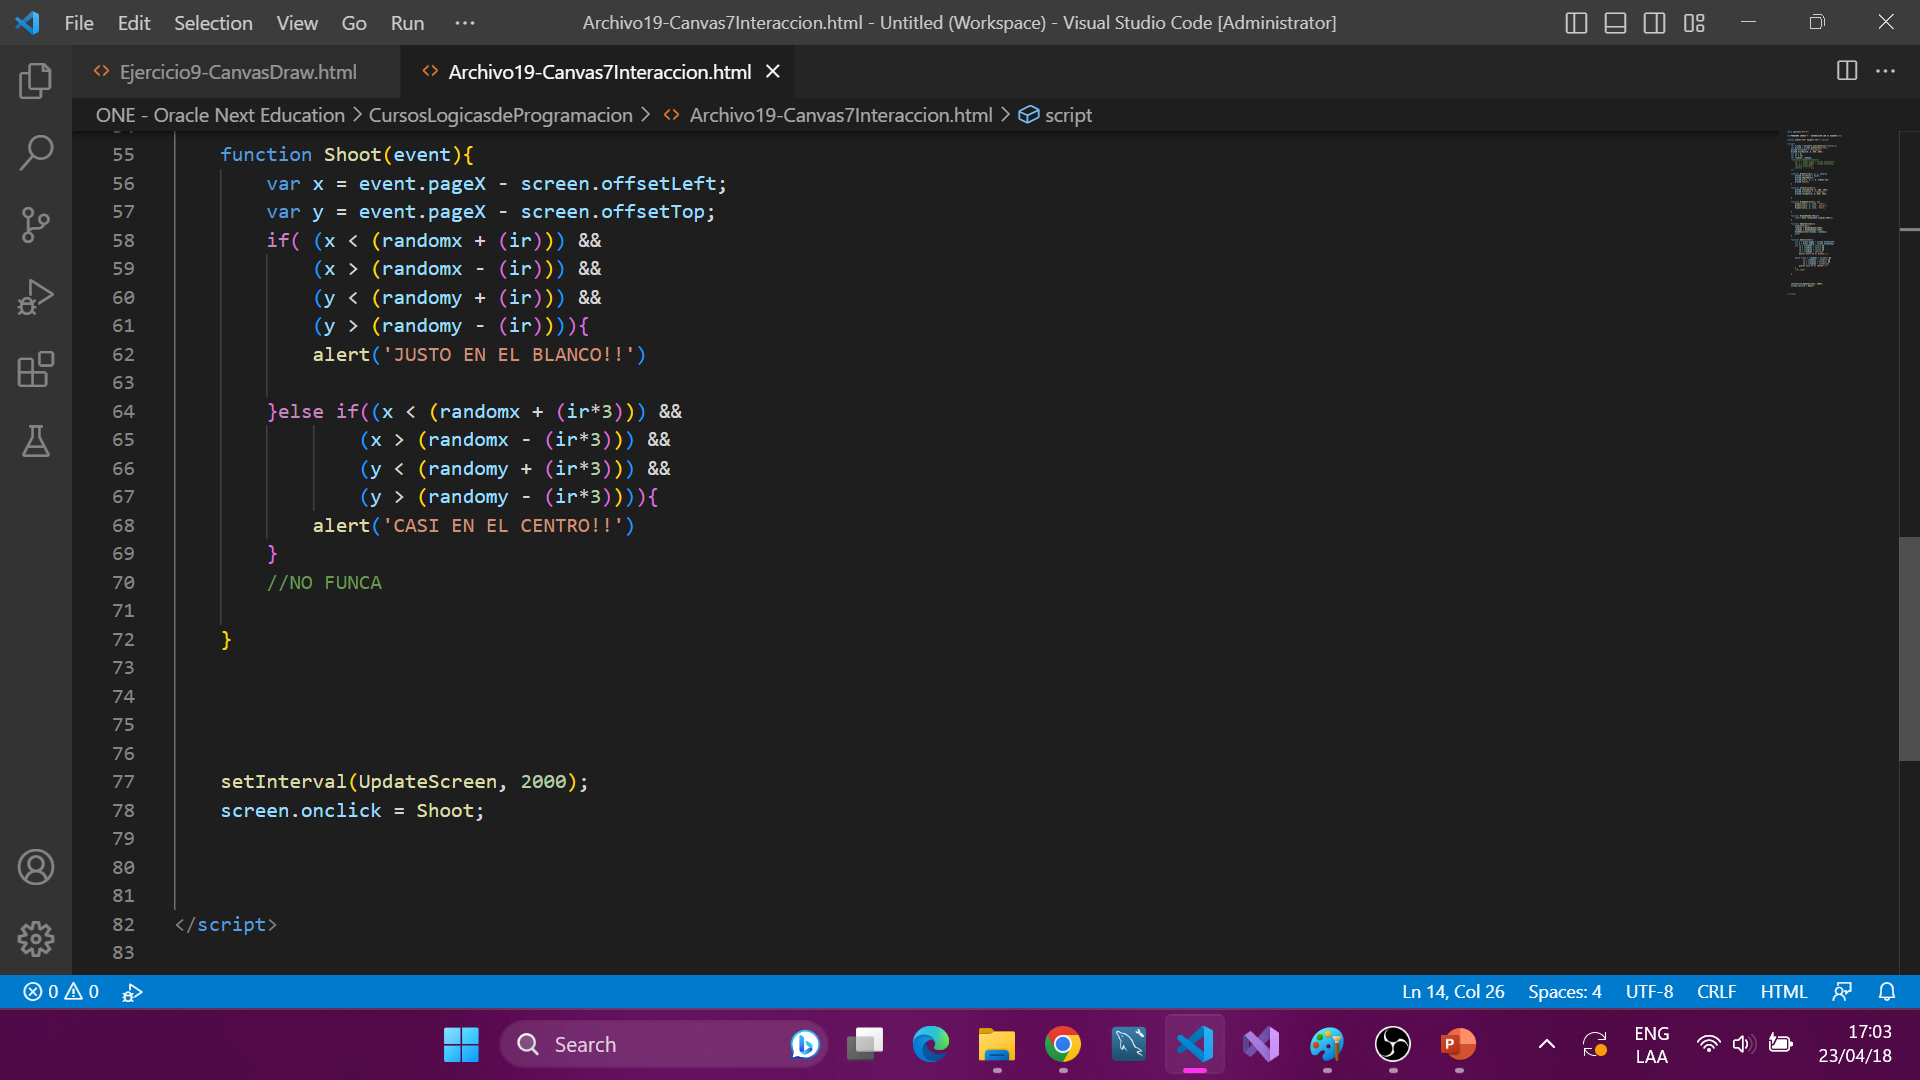Close the Archivo19-Canvas7Interaccion.html tab
The image size is (1920, 1080).
pyautogui.click(x=772, y=71)
